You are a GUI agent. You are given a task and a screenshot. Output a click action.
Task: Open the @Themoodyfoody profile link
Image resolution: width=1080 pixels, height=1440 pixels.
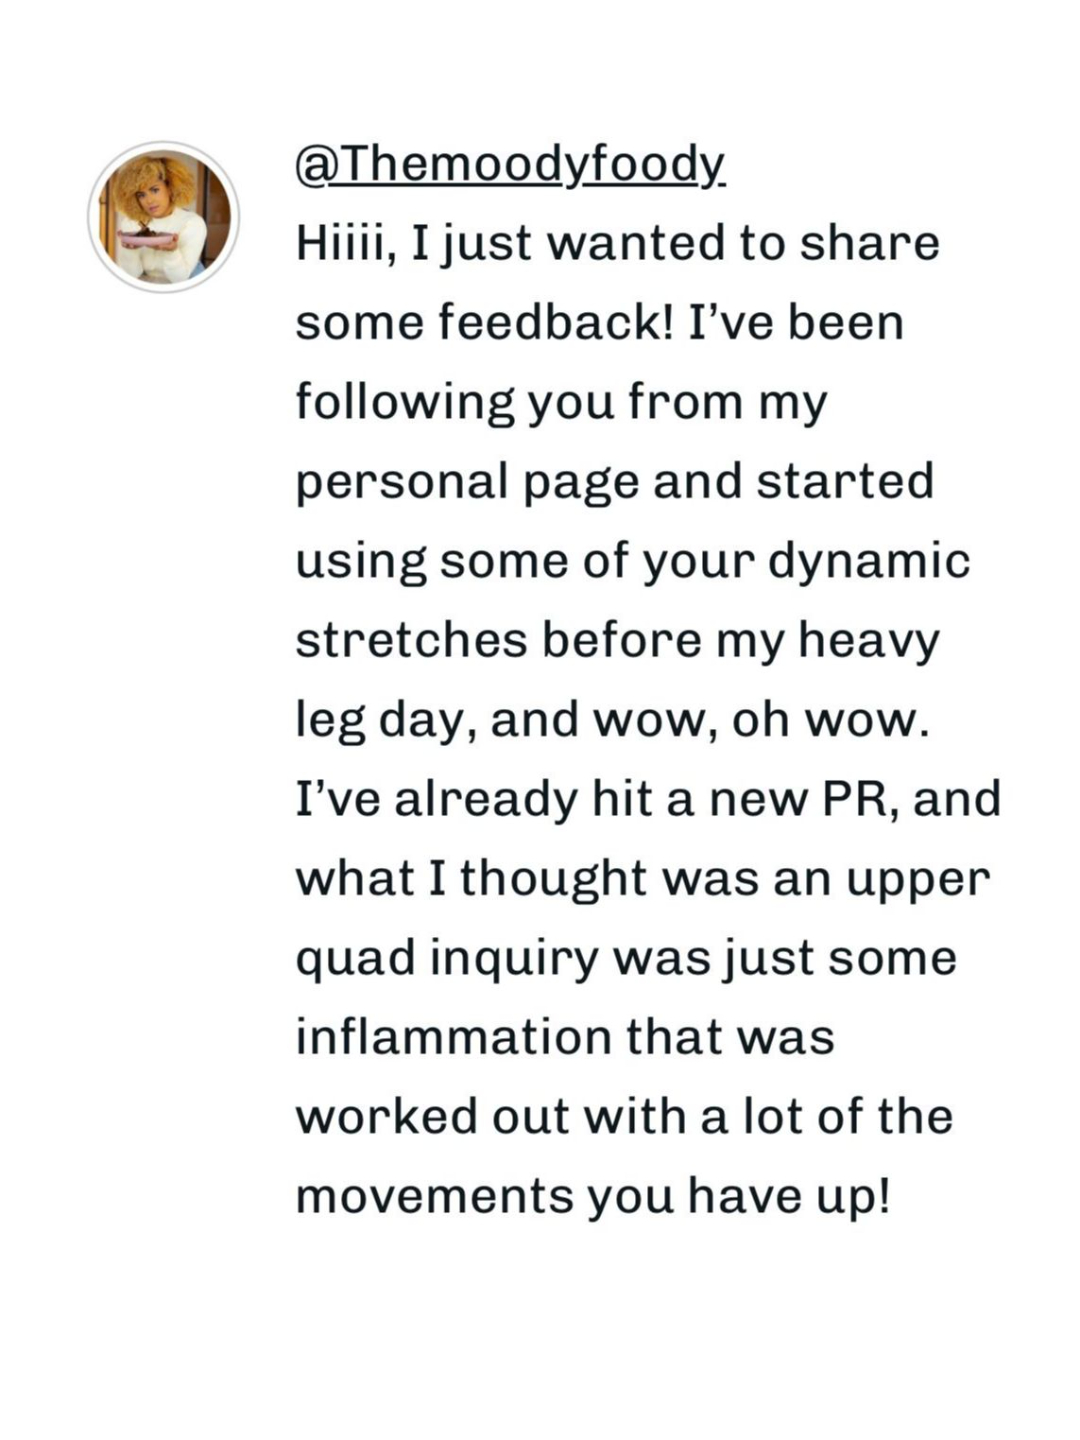pyautogui.click(x=510, y=164)
